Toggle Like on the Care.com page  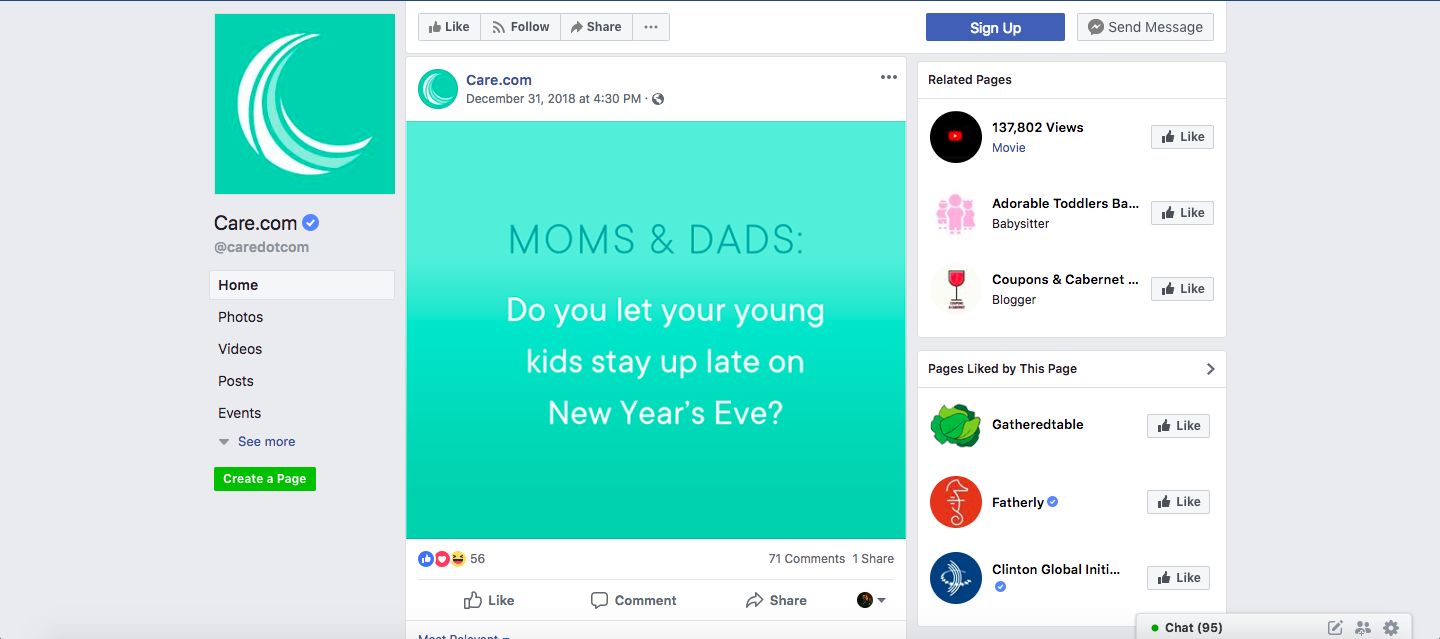click(x=449, y=27)
